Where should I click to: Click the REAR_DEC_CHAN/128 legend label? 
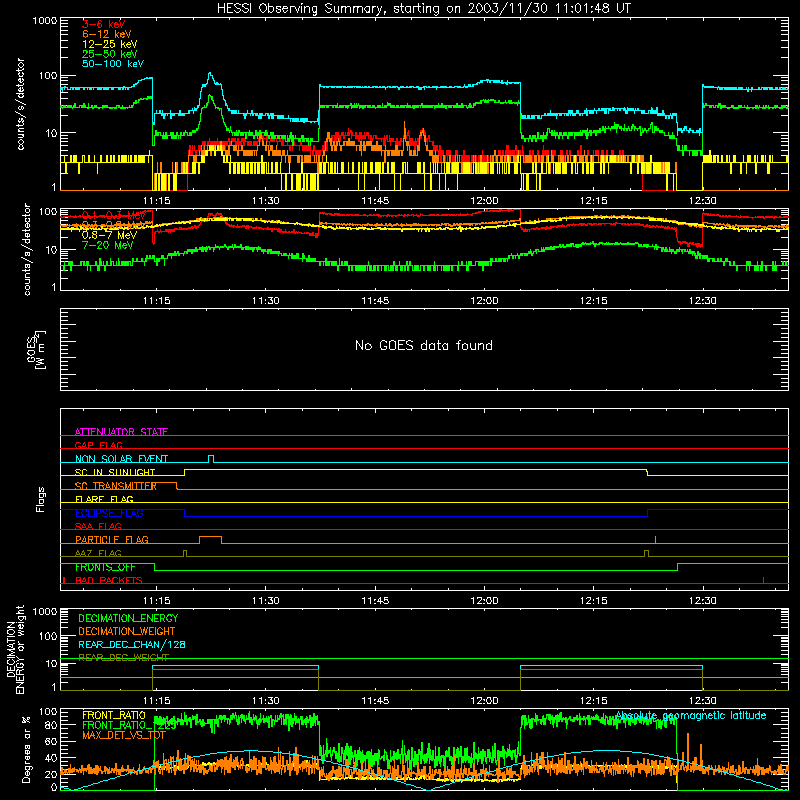click(132, 644)
